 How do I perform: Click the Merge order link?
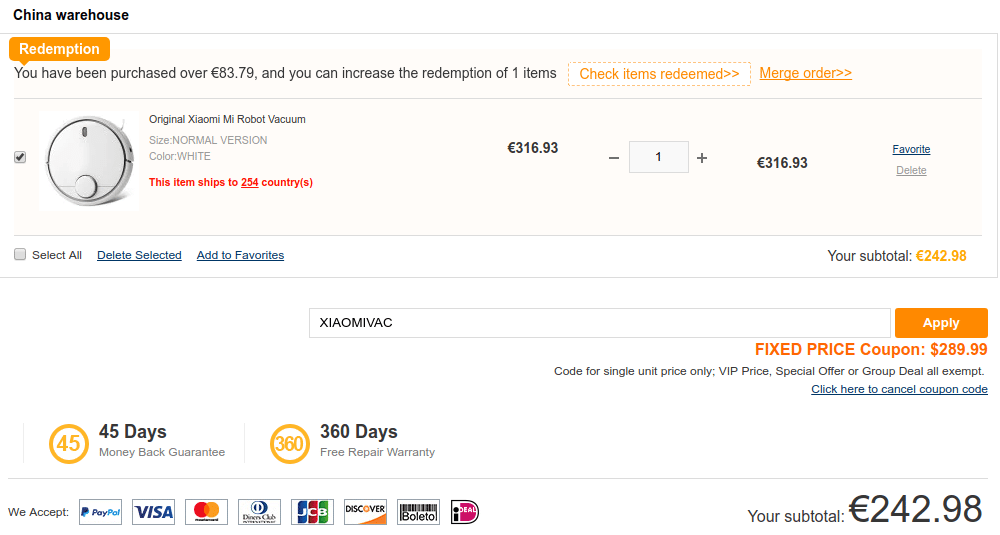(x=805, y=73)
